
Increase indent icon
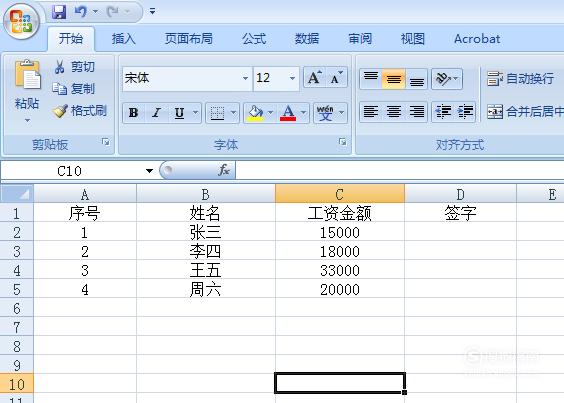click(465, 112)
